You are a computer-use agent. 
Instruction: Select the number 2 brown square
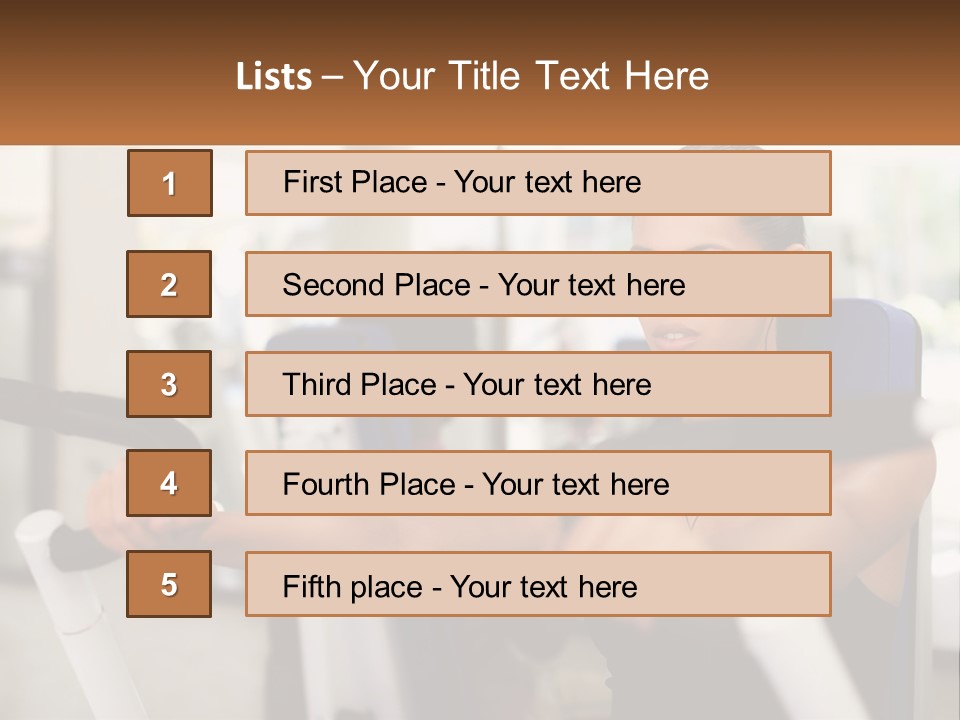coord(169,284)
